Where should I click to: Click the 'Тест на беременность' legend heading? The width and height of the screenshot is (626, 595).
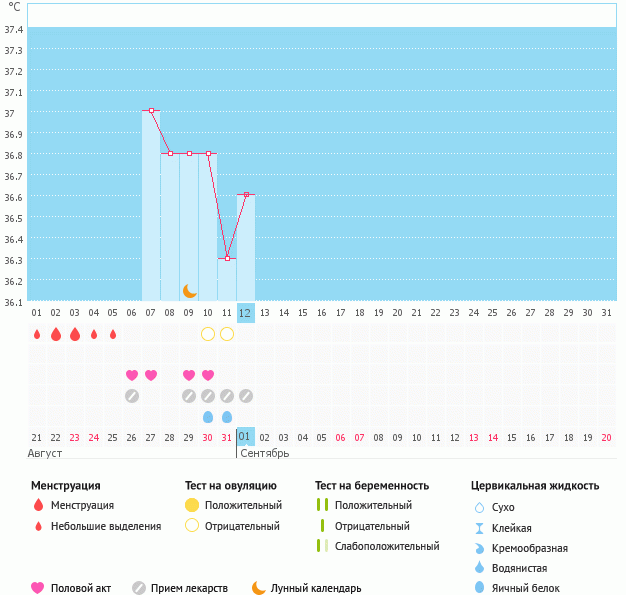pyautogui.click(x=372, y=486)
